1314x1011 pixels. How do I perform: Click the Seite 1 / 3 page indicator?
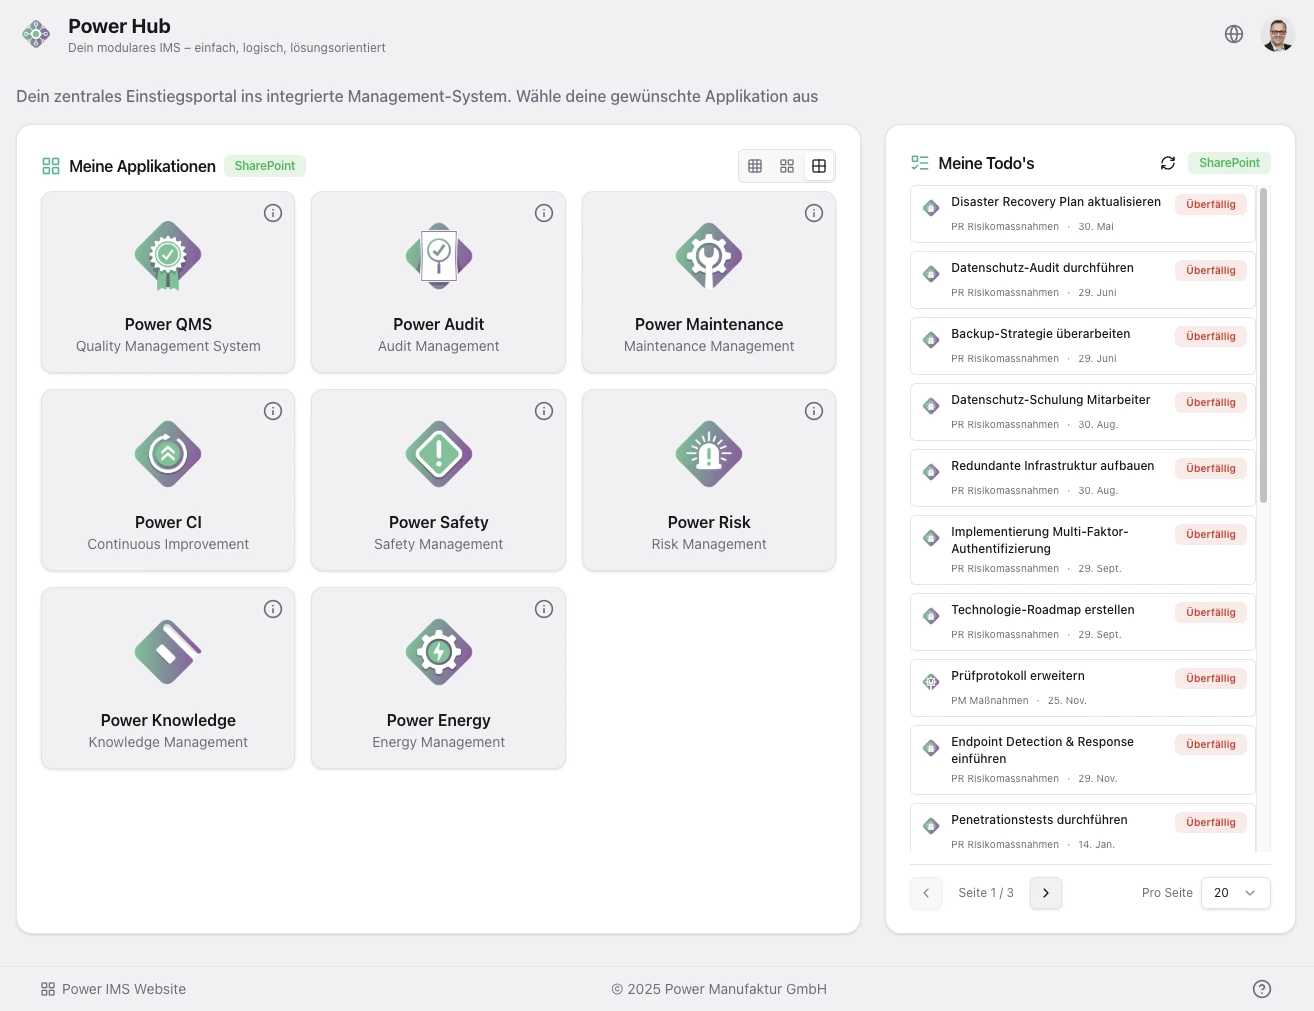[x=986, y=893]
